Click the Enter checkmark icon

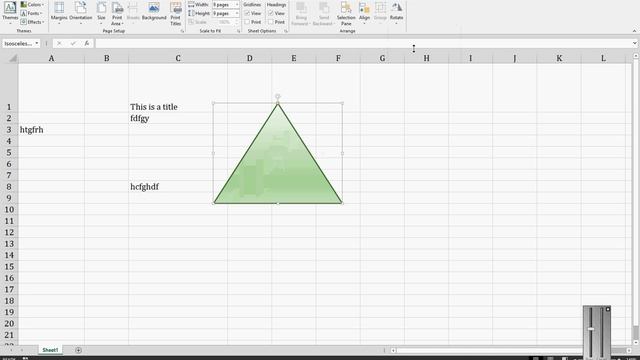tap(73, 43)
